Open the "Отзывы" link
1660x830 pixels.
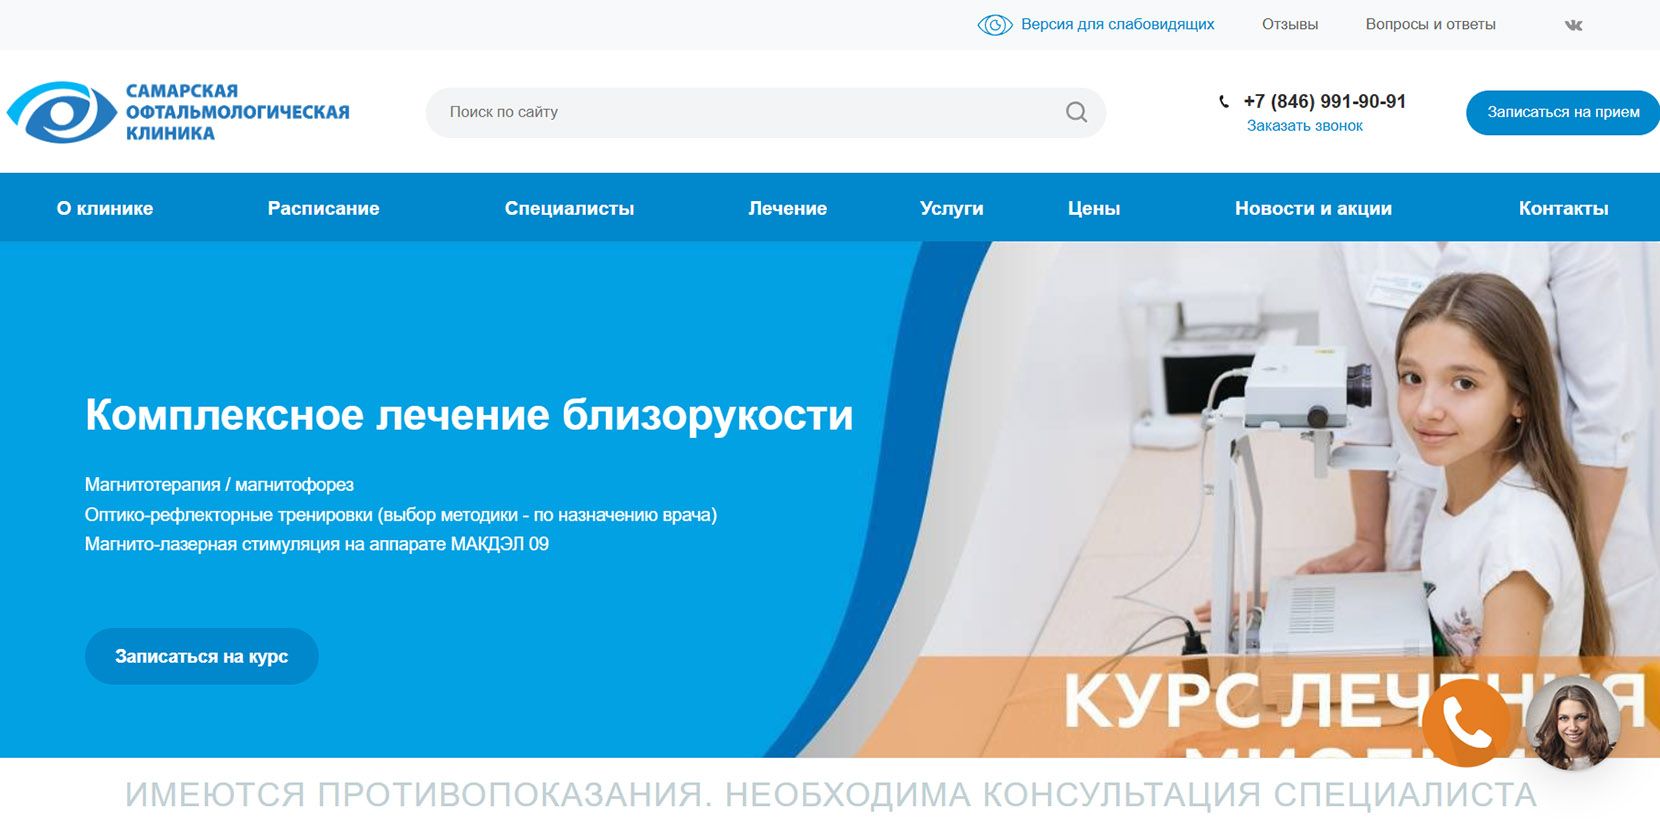[x=1289, y=25]
